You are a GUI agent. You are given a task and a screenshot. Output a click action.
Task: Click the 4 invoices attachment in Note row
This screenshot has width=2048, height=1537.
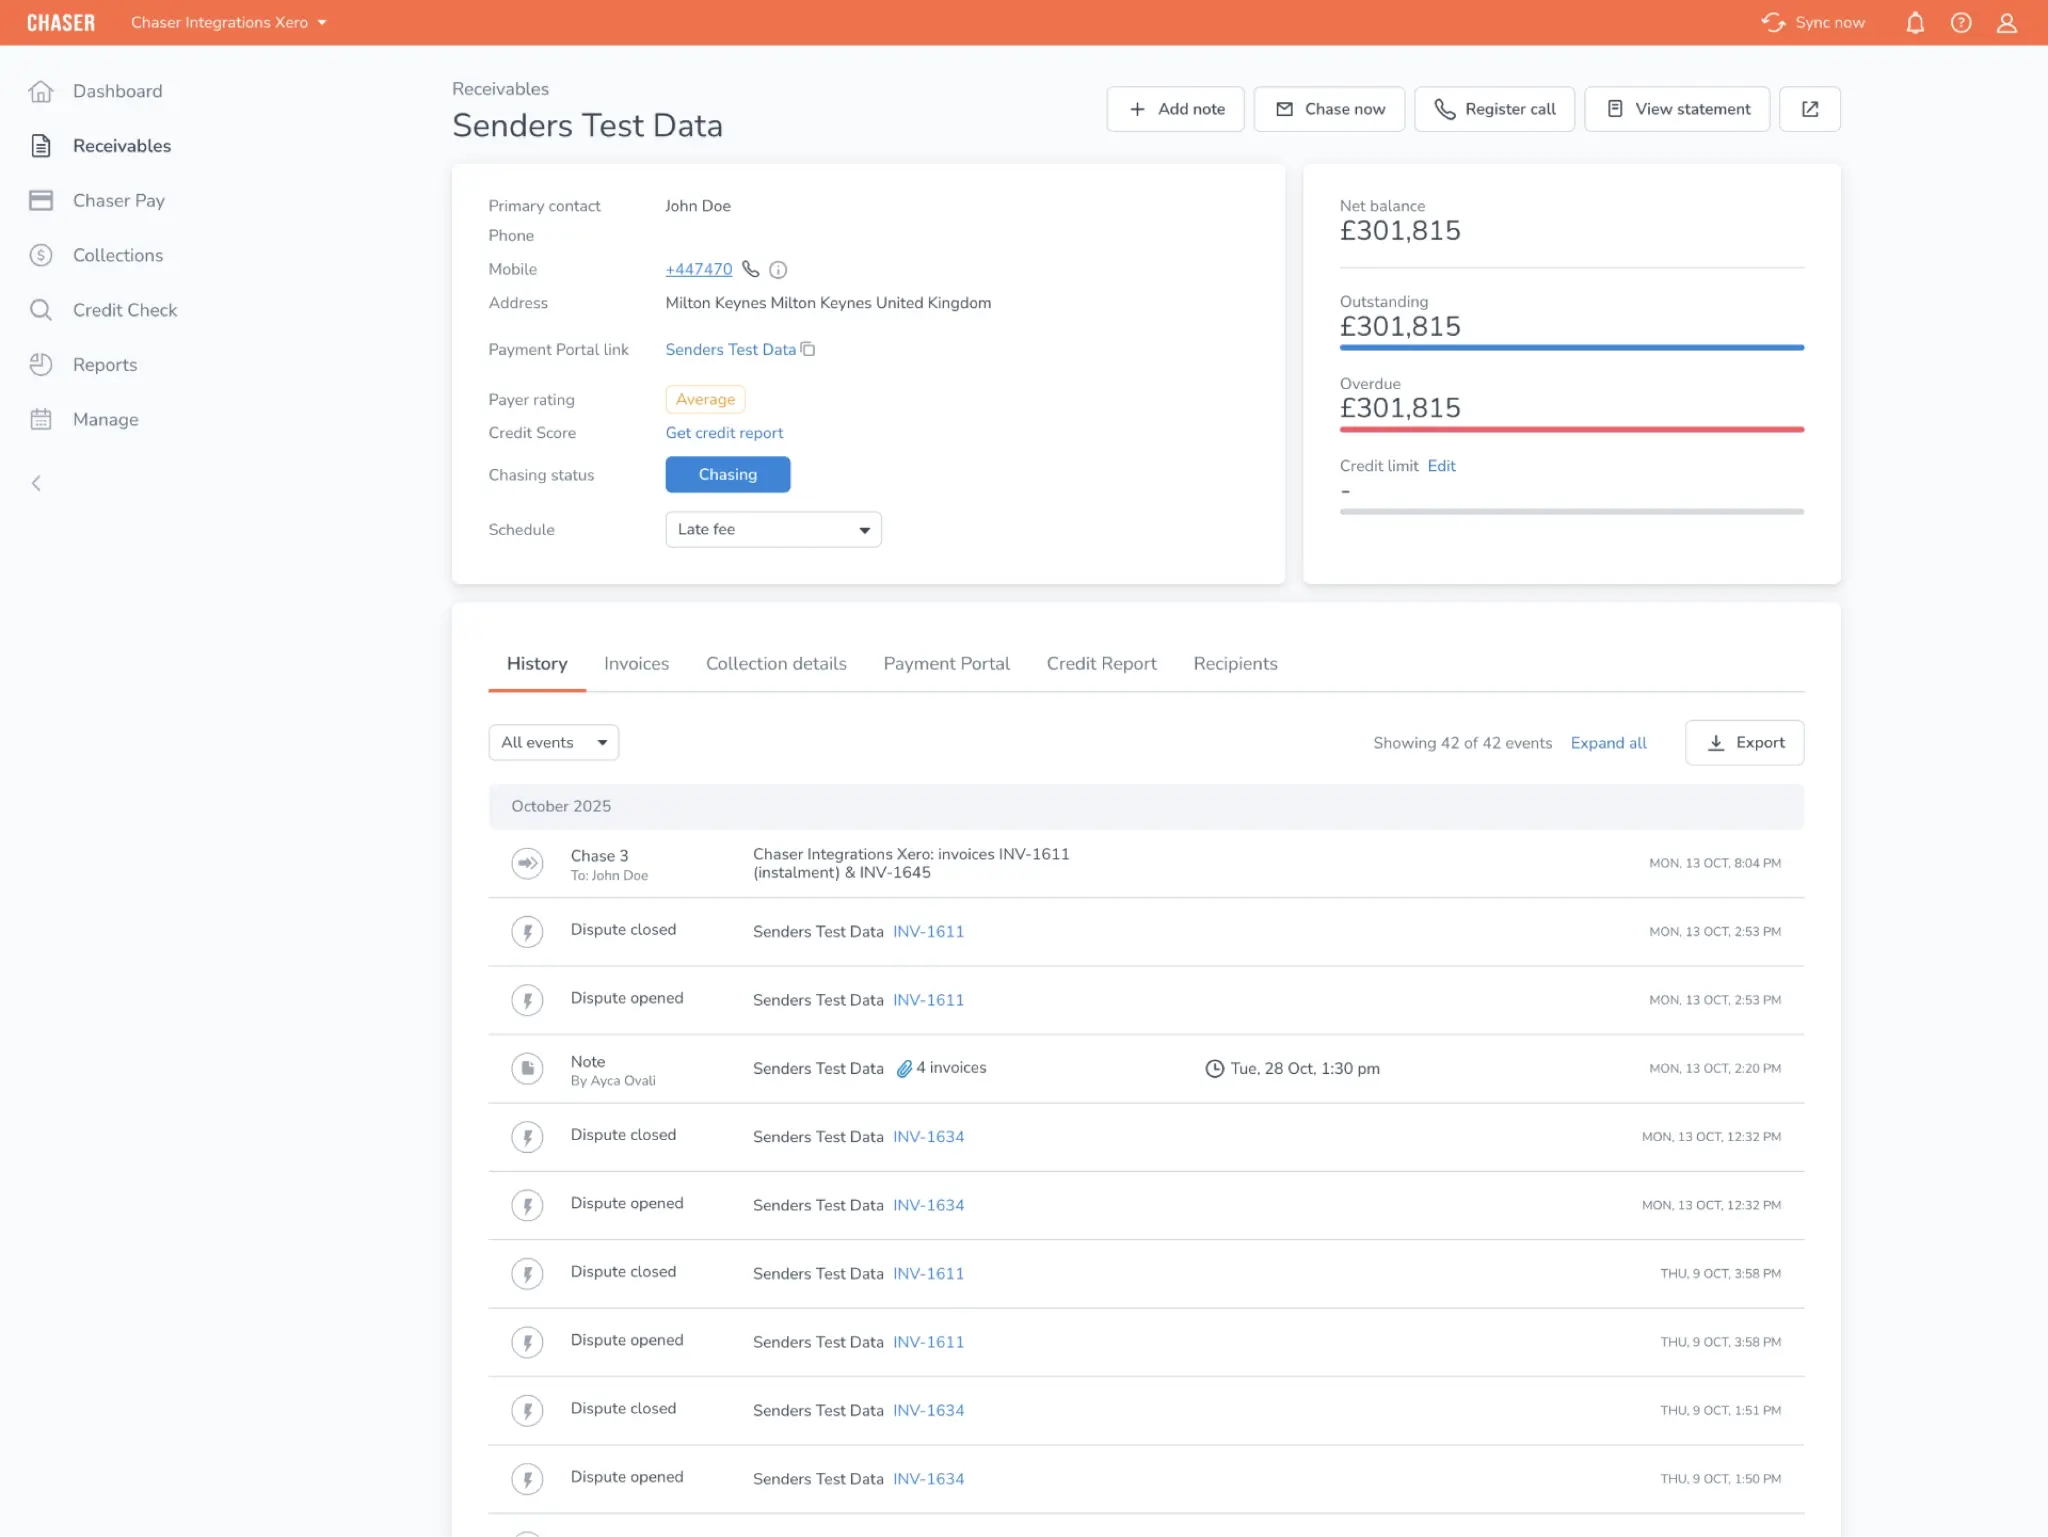[x=941, y=1068]
